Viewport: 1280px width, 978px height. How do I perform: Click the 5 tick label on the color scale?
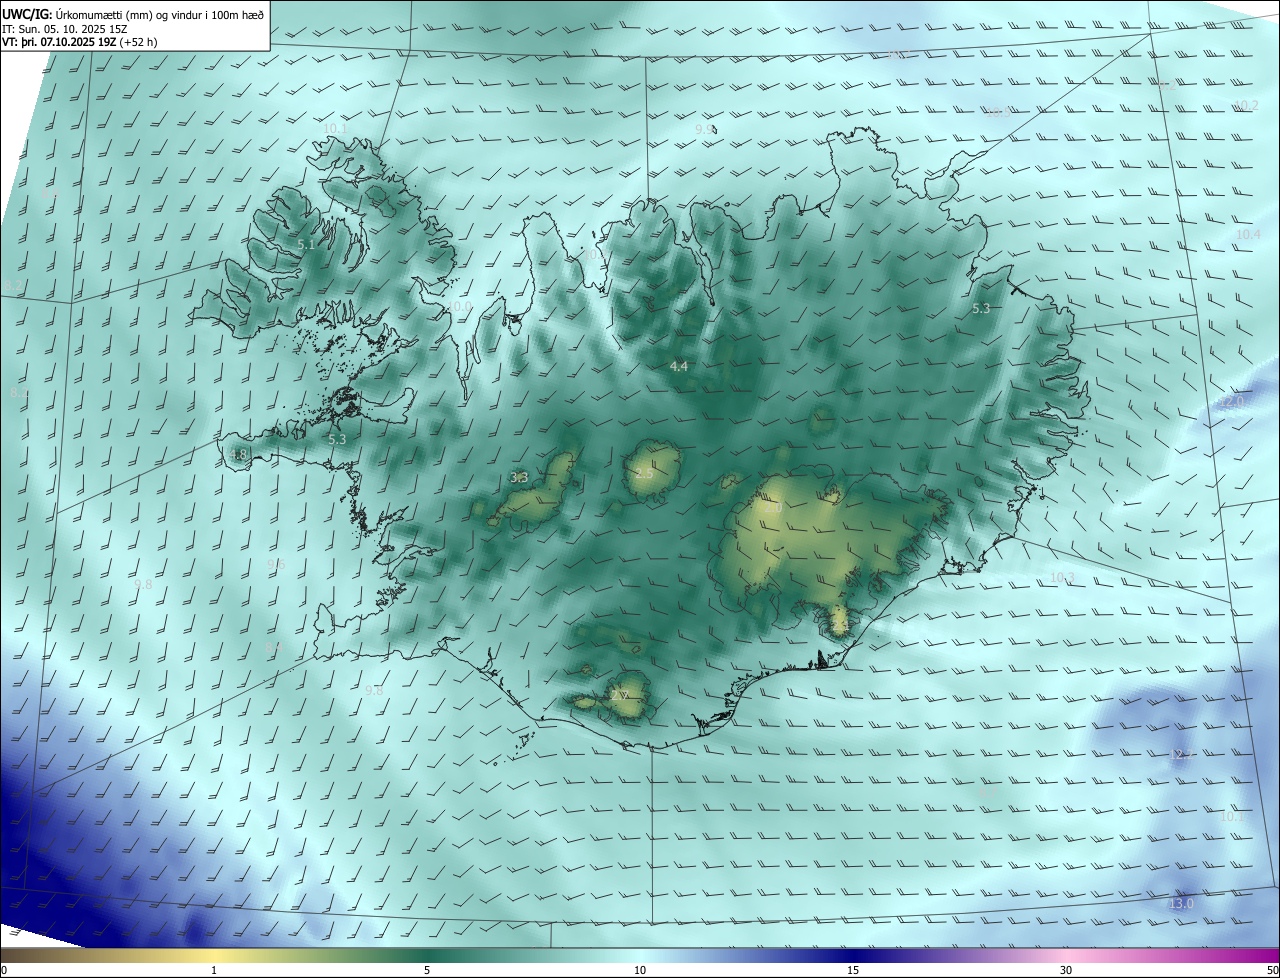click(427, 970)
